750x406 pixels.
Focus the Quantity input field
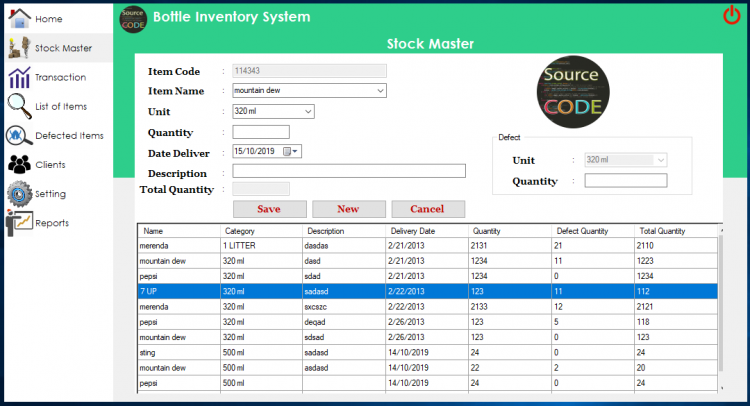click(261, 132)
